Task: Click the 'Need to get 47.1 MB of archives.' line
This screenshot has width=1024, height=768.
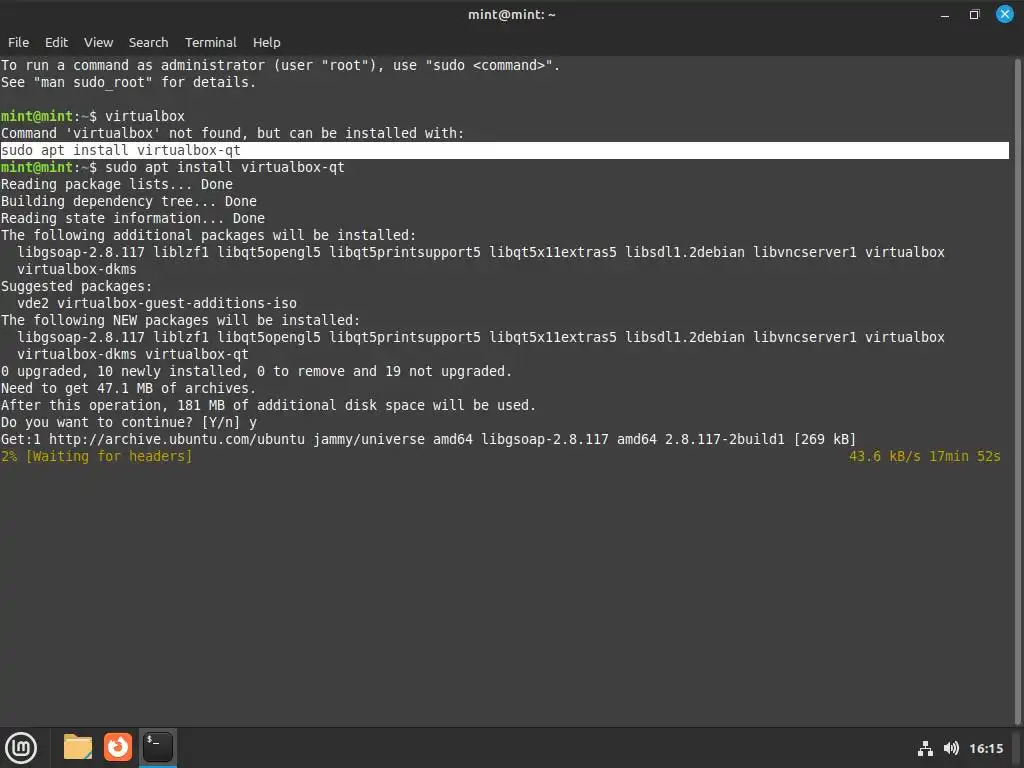Action: [x=129, y=388]
